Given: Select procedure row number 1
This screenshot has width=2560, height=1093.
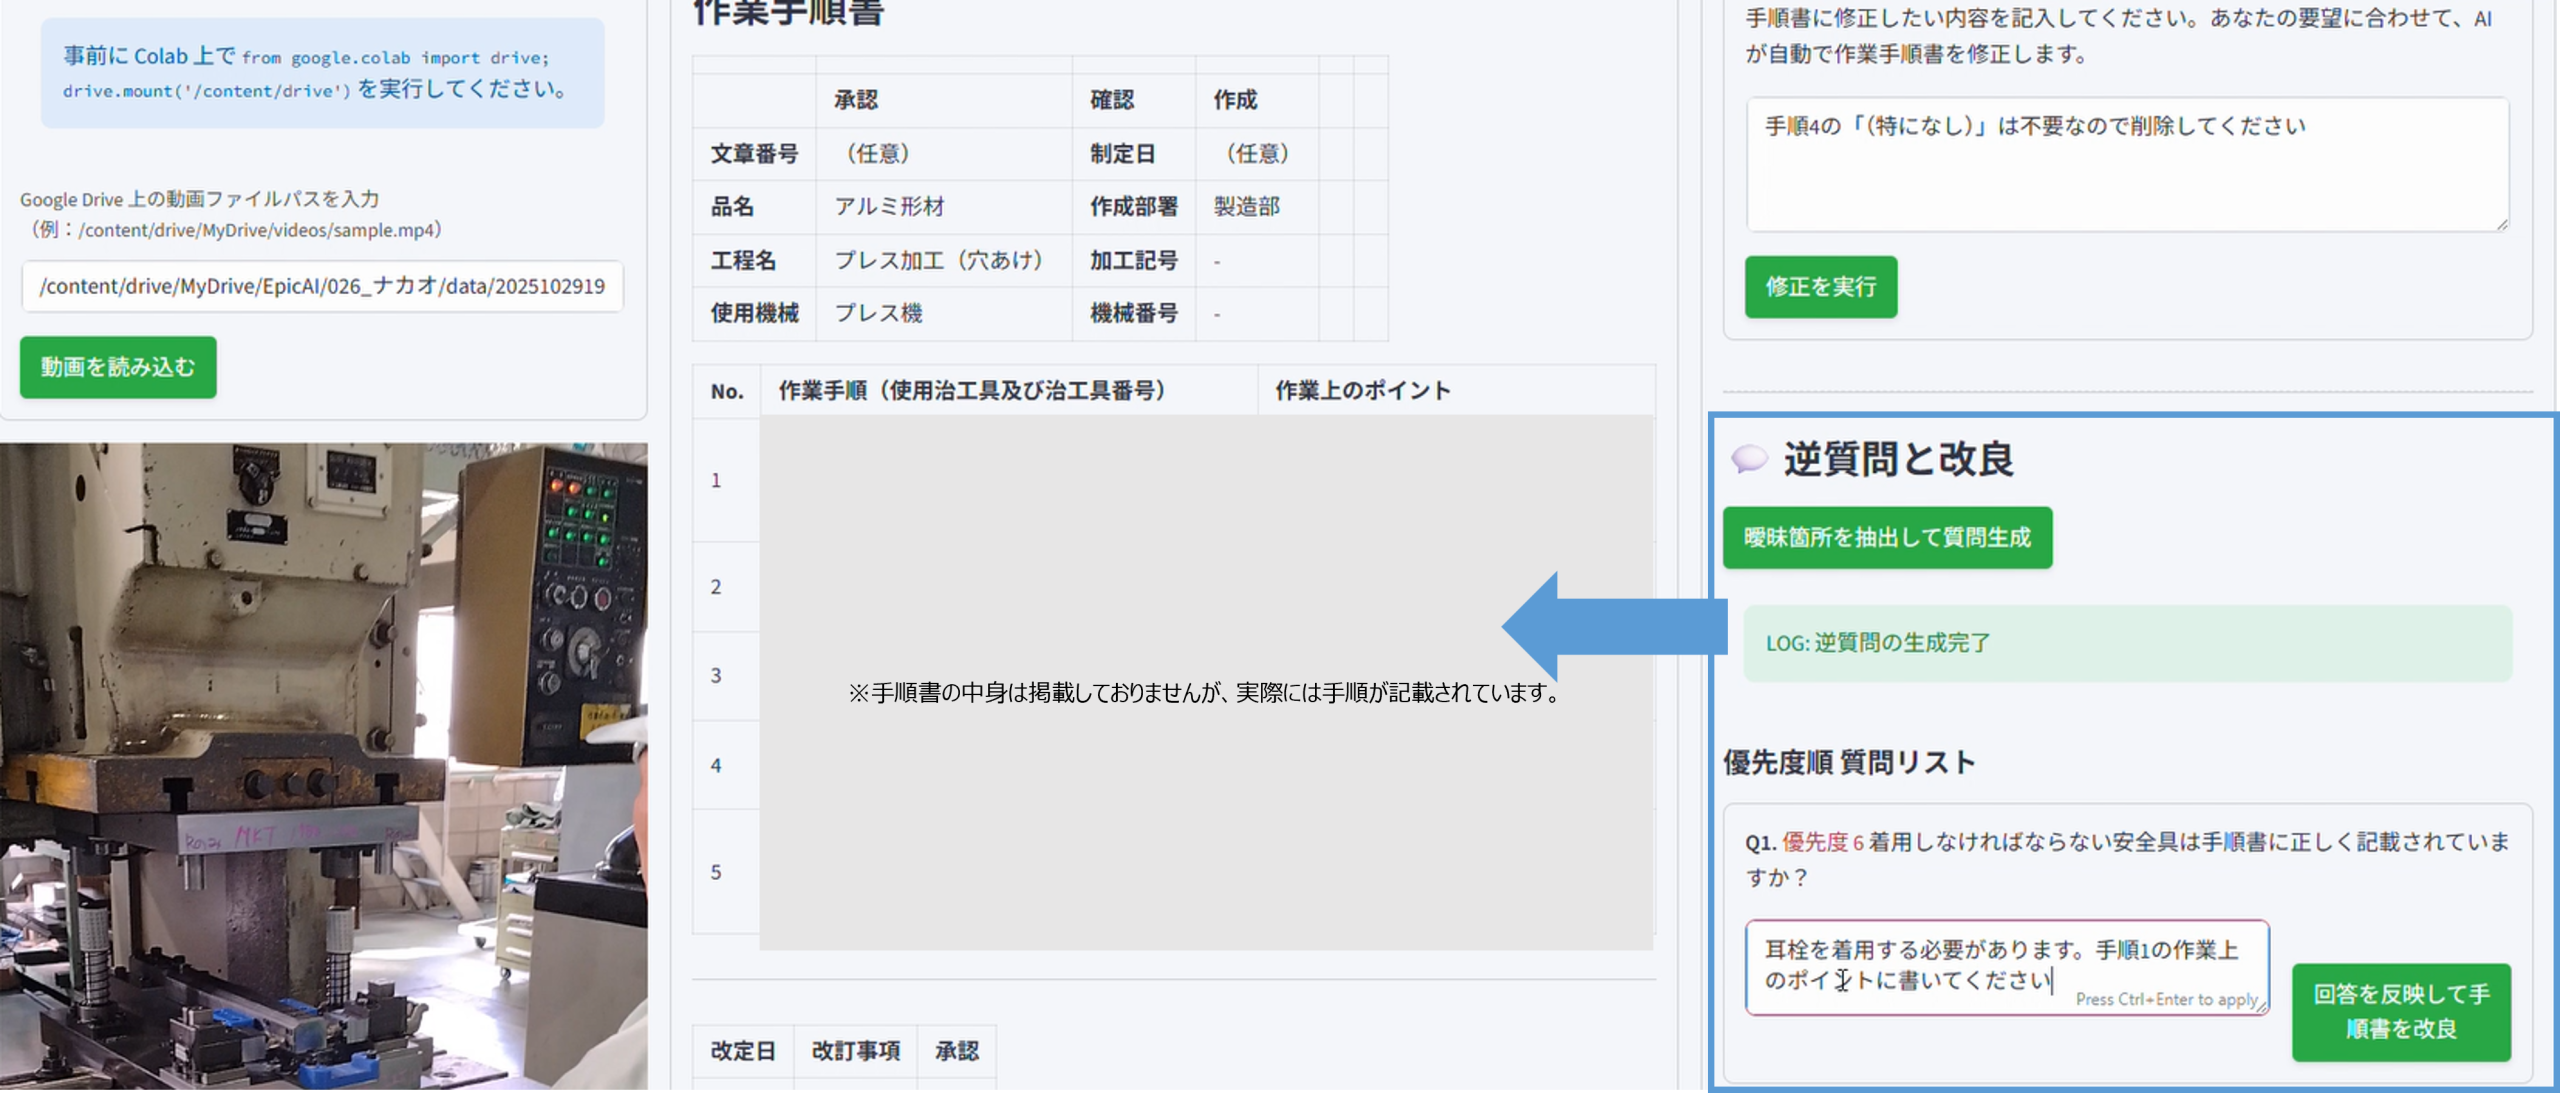Looking at the screenshot, I should point(716,481).
